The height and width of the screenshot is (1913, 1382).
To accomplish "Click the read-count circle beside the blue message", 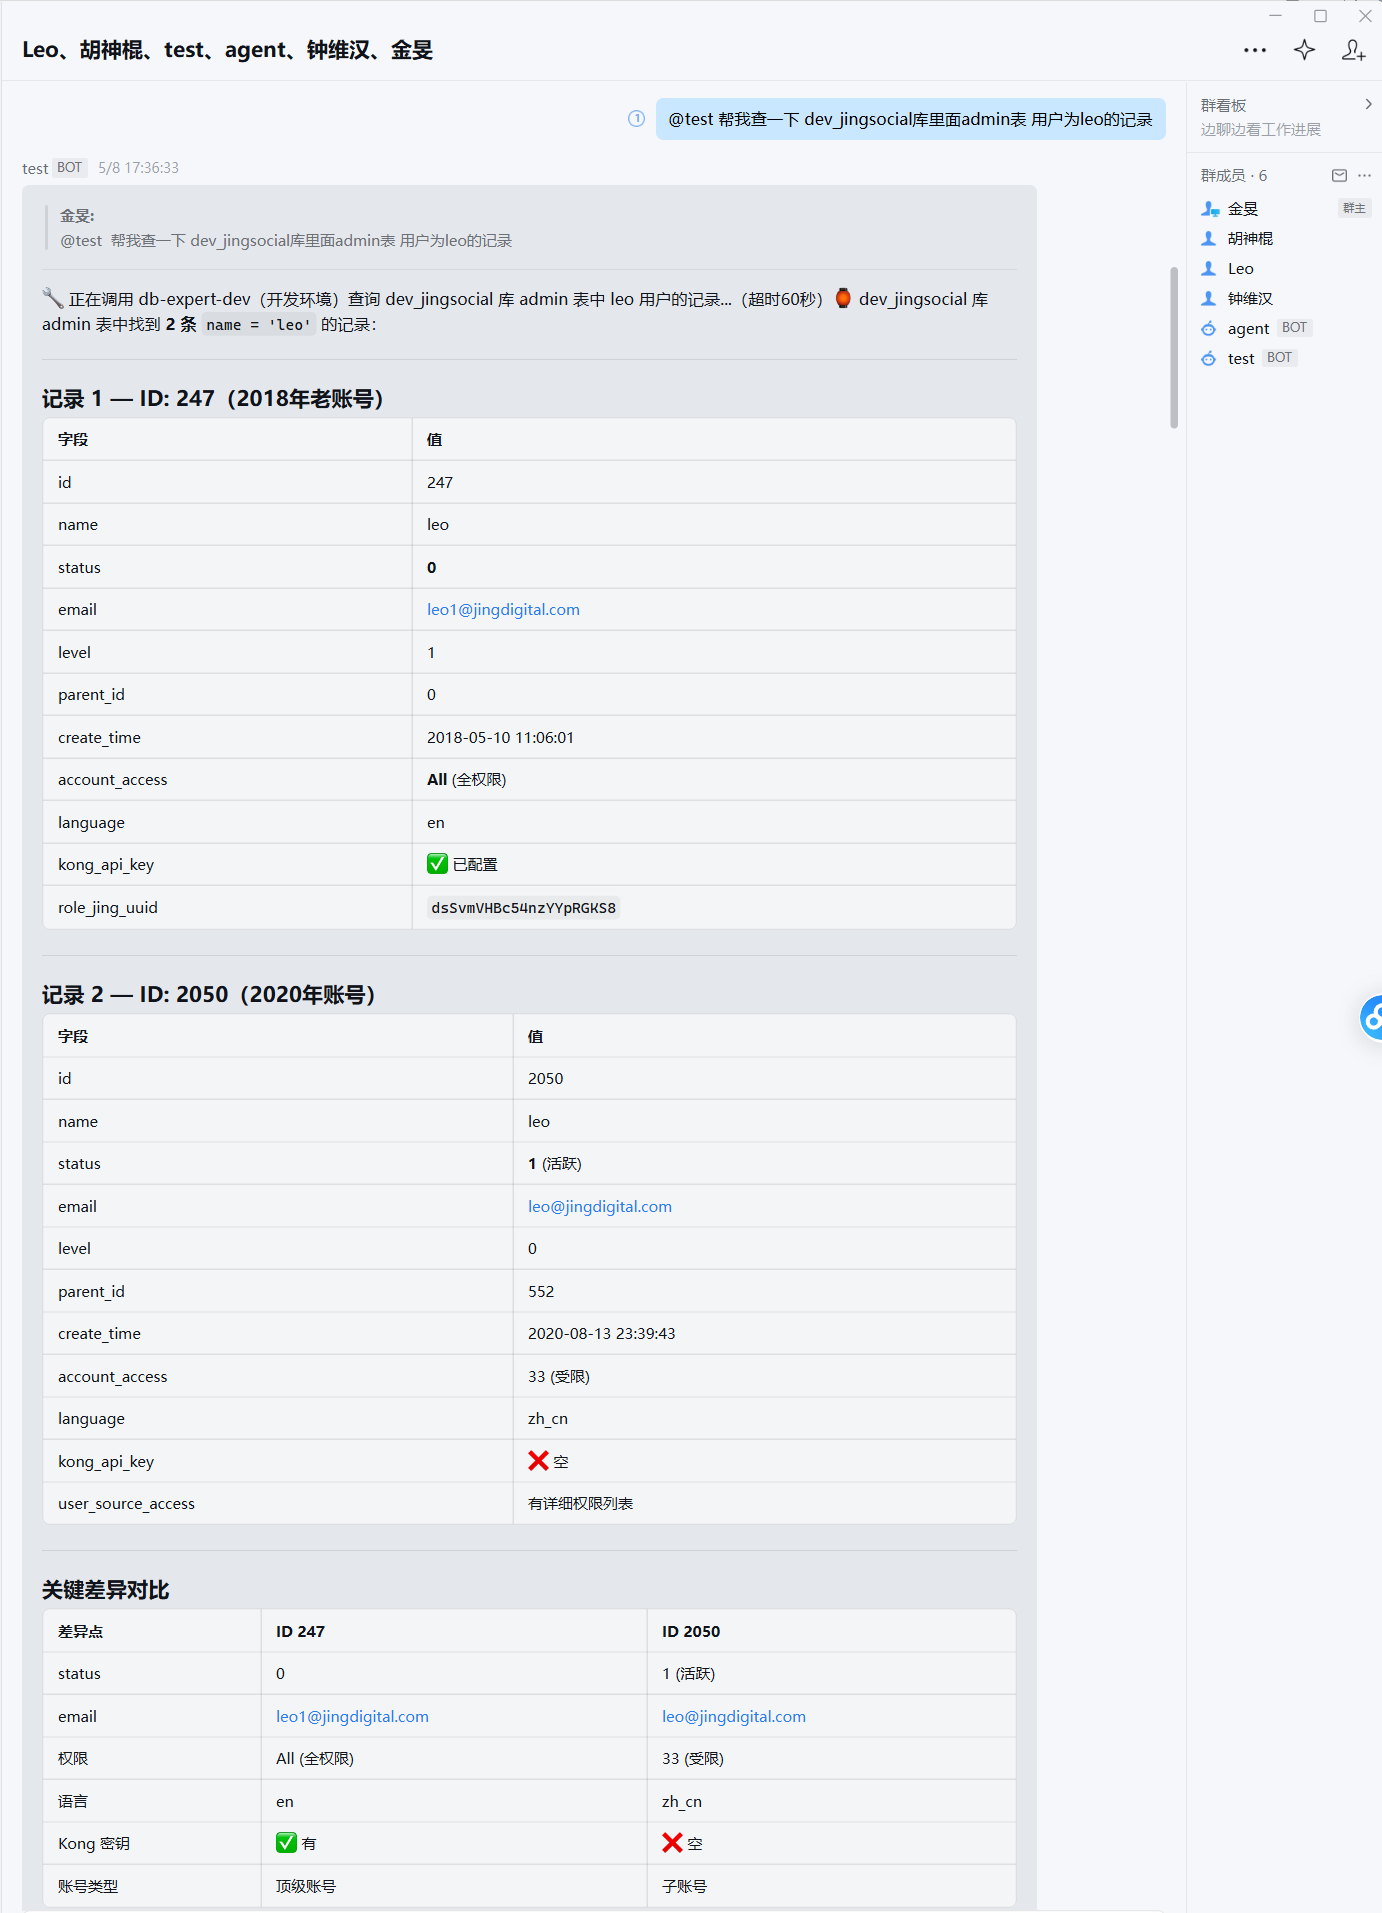I will click(x=636, y=119).
